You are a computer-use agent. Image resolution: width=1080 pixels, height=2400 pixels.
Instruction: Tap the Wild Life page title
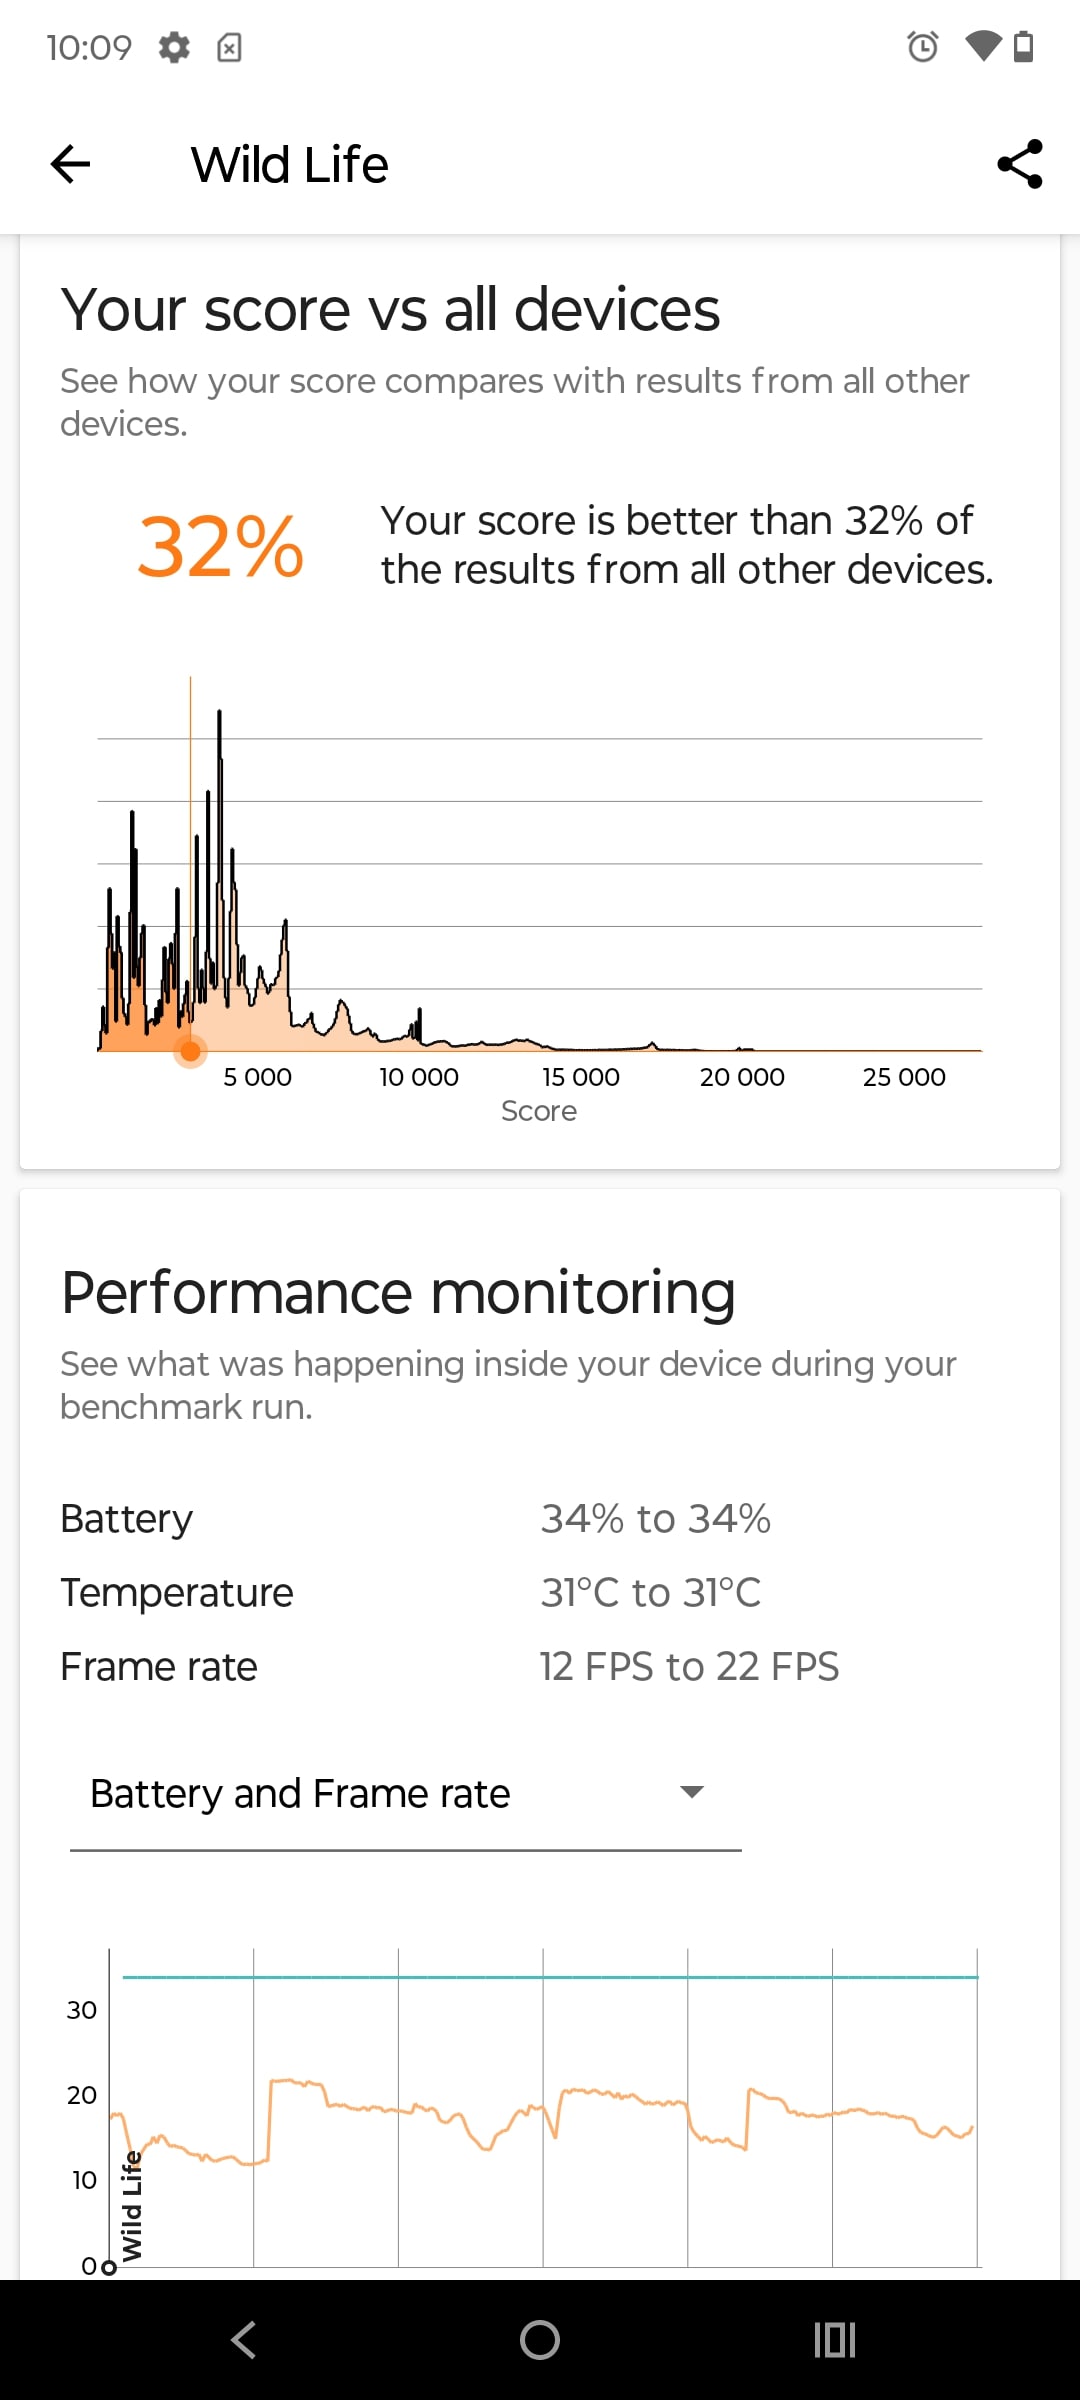[x=289, y=164]
